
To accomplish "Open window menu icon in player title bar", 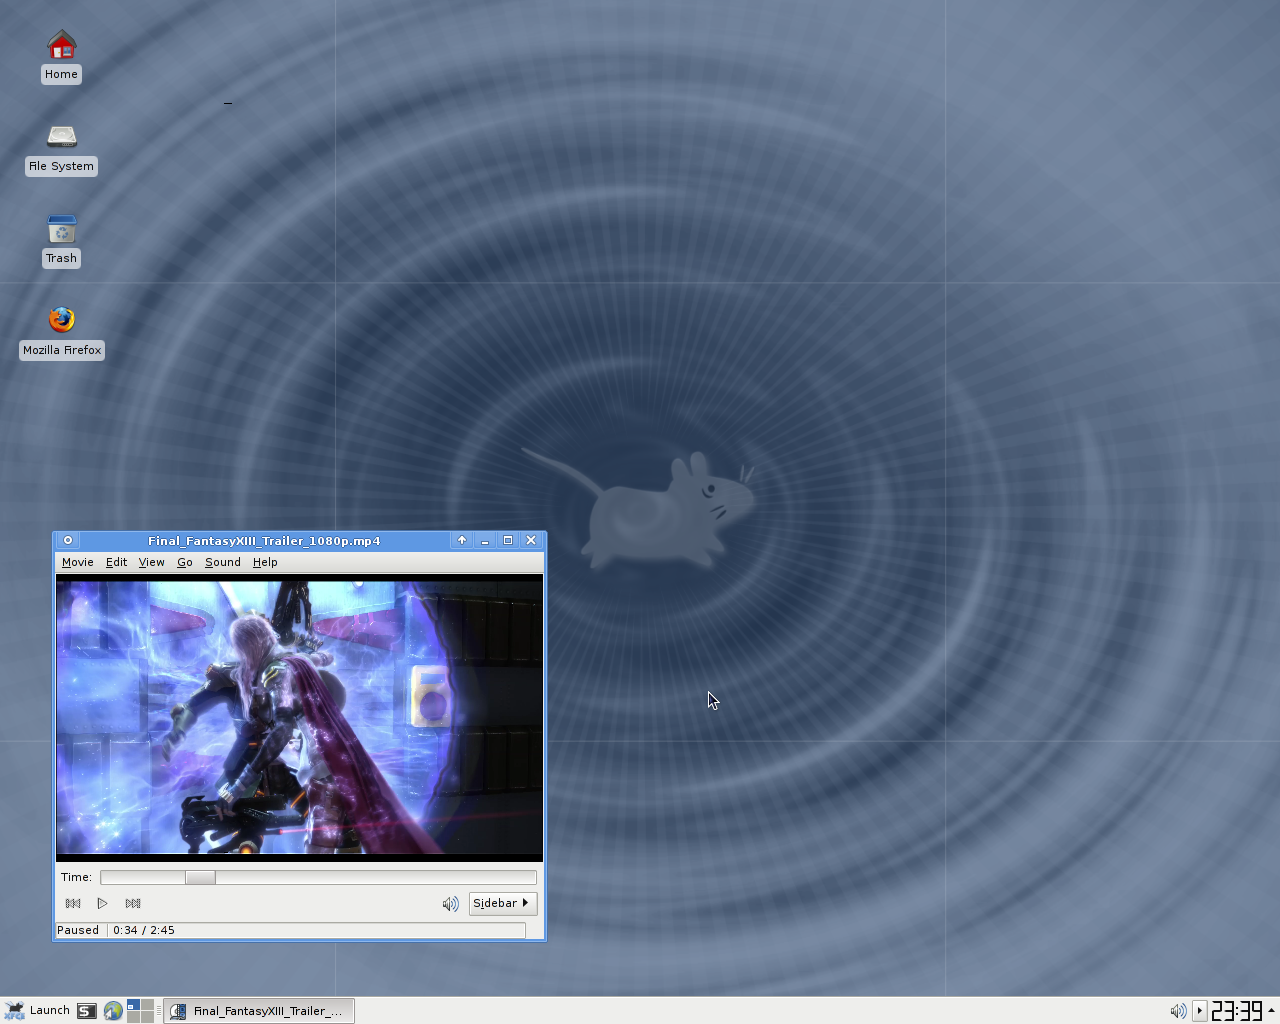I will click(68, 540).
